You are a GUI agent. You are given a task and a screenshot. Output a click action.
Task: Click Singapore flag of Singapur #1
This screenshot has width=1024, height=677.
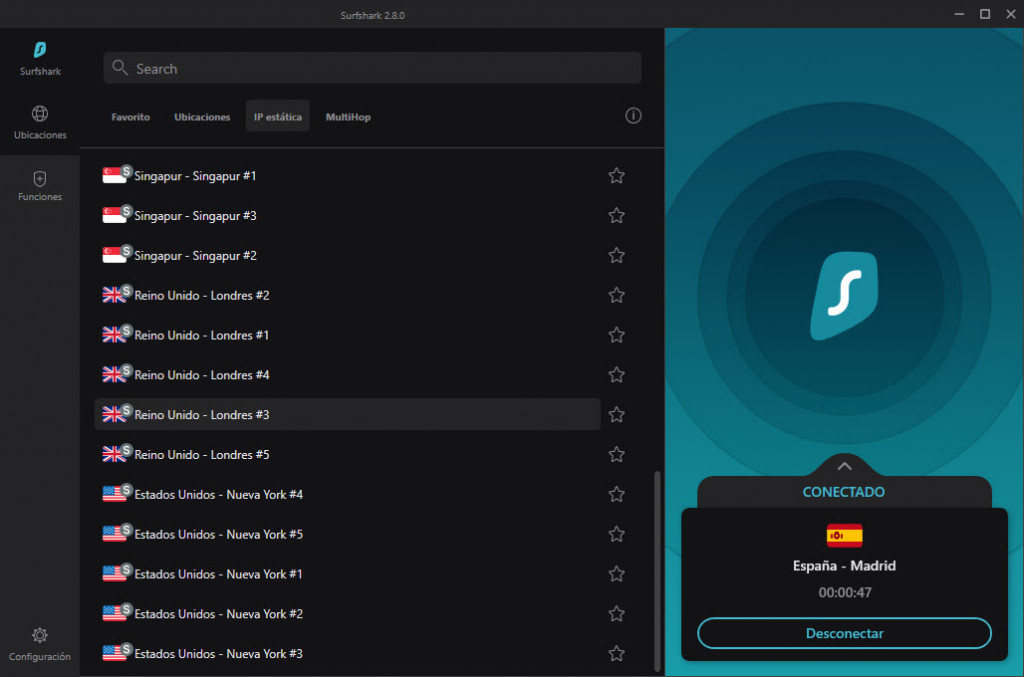[x=114, y=176]
